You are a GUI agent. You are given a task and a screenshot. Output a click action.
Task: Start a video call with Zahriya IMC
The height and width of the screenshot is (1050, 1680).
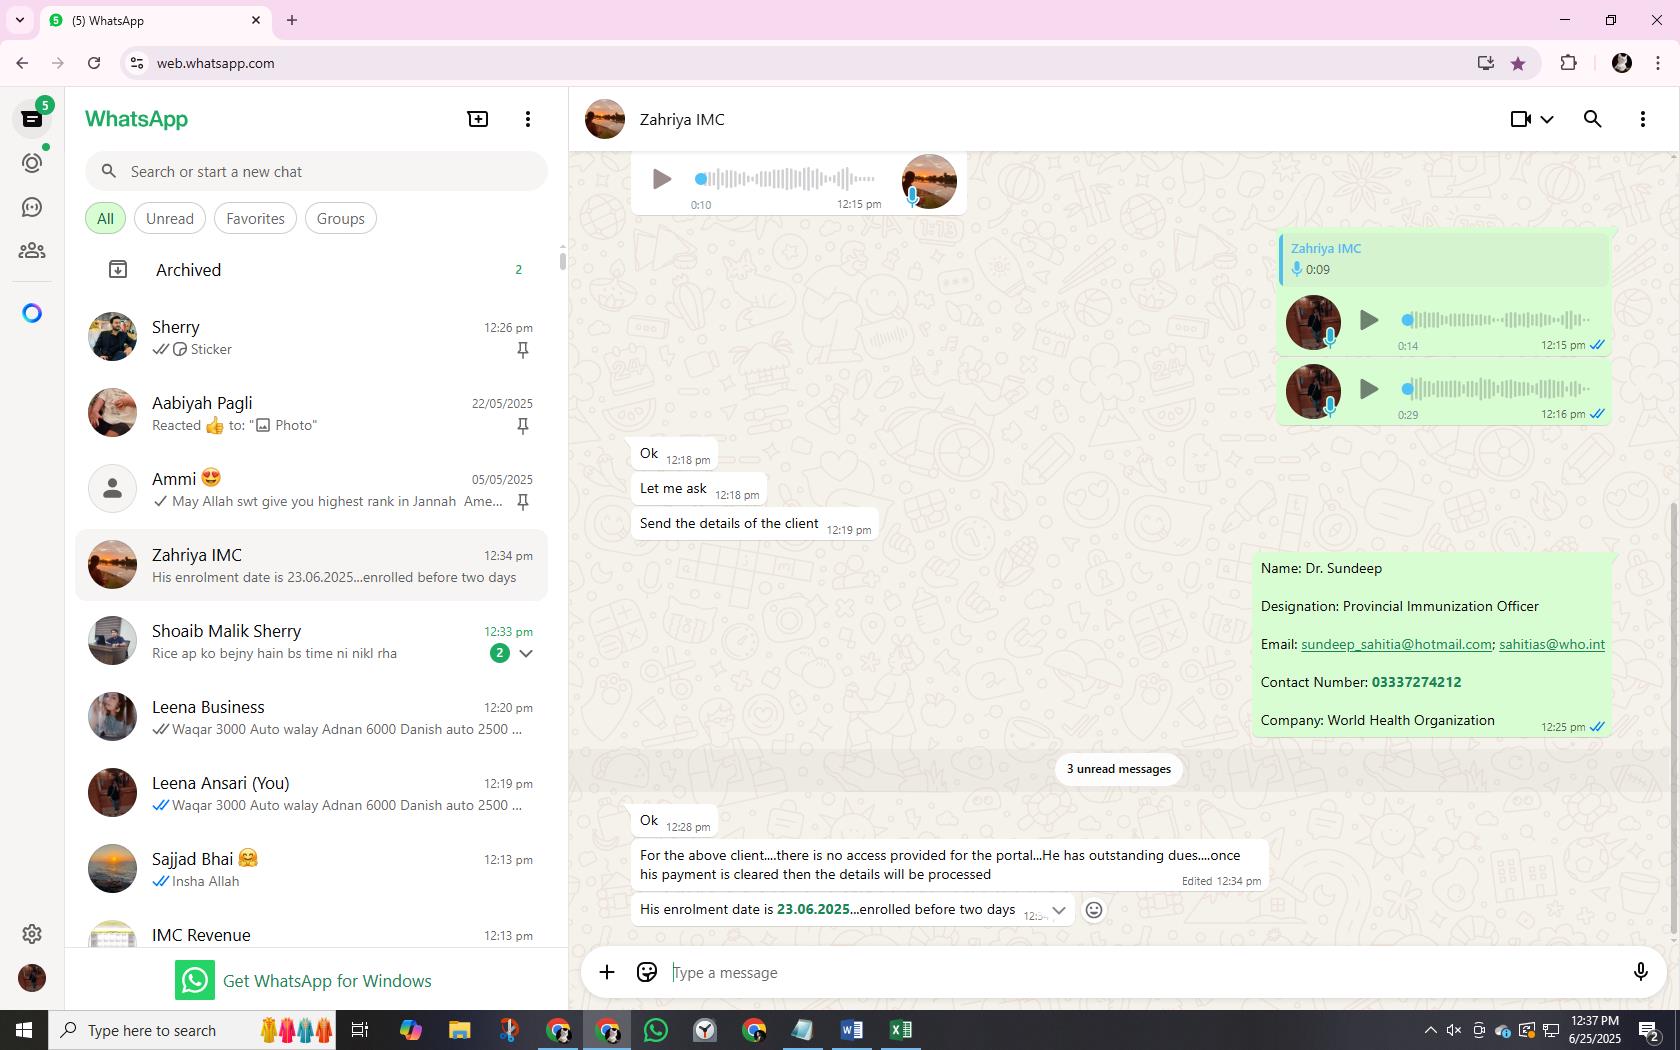point(1520,119)
